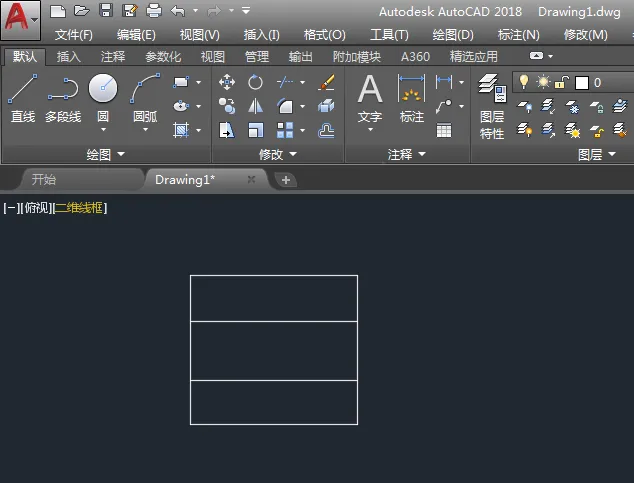634x483 pixels.
Task: Expand the Hatch tool dropdown arrow
Action: click(x=199, y=131)
